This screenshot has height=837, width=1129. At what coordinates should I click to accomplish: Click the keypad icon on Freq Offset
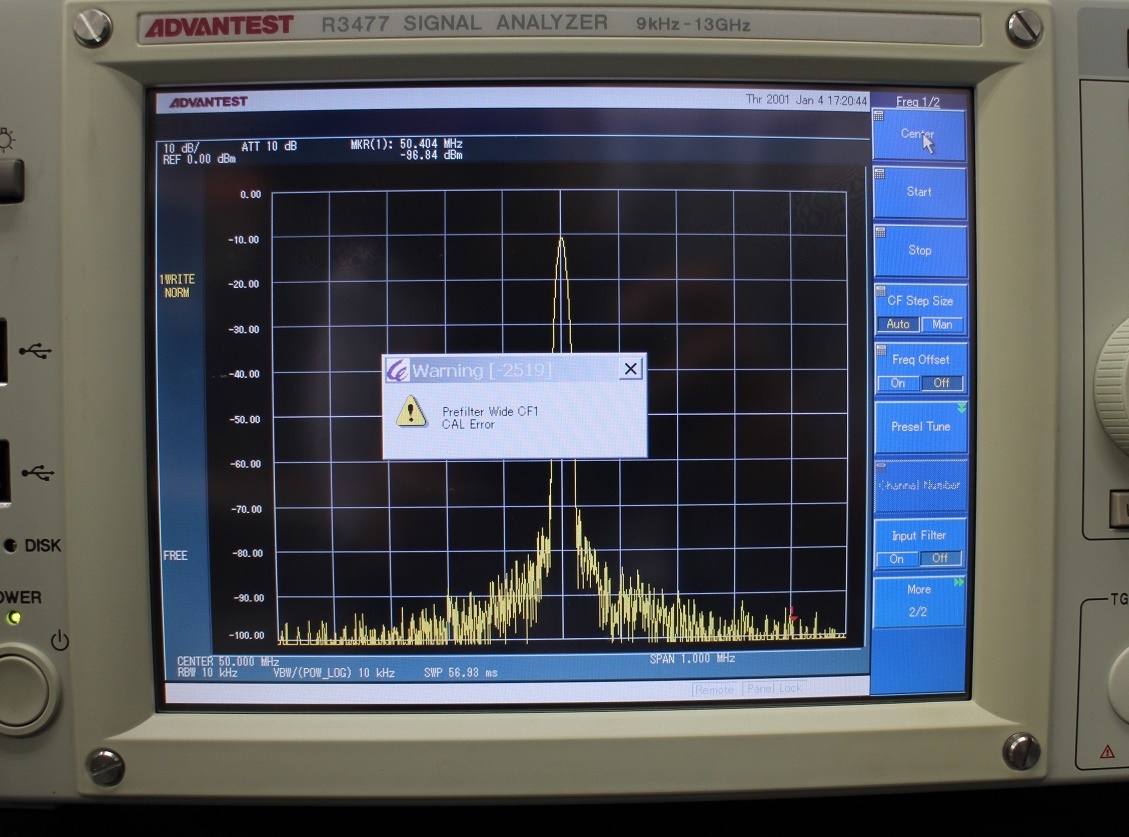[881, 349]
